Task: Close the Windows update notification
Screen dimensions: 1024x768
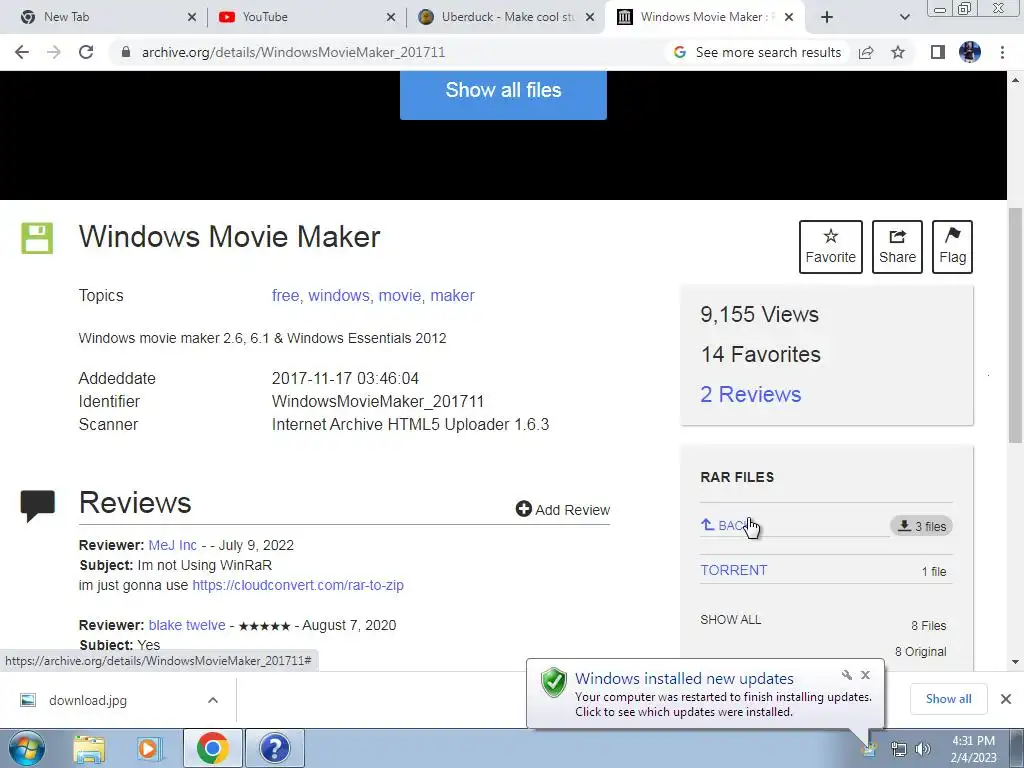Action: (865, 675)
